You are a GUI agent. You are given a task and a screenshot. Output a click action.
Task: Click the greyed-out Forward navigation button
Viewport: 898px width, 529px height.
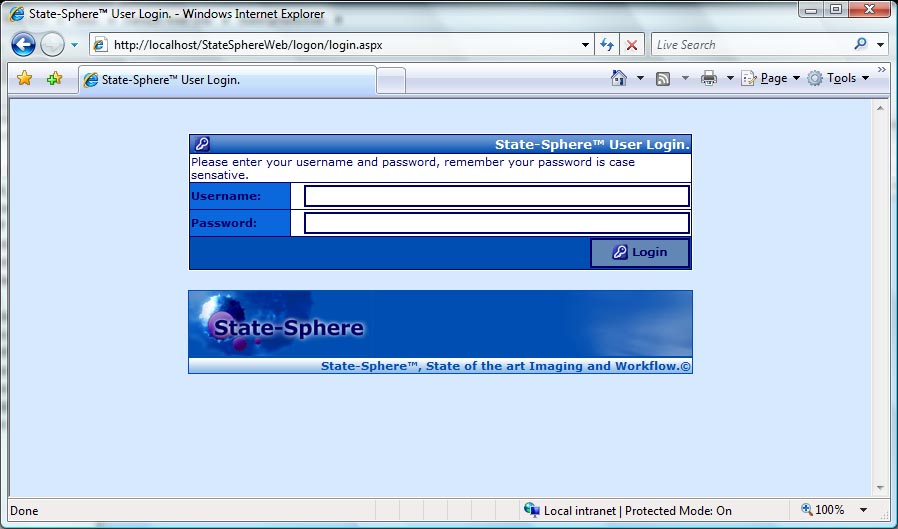[53, 45]
